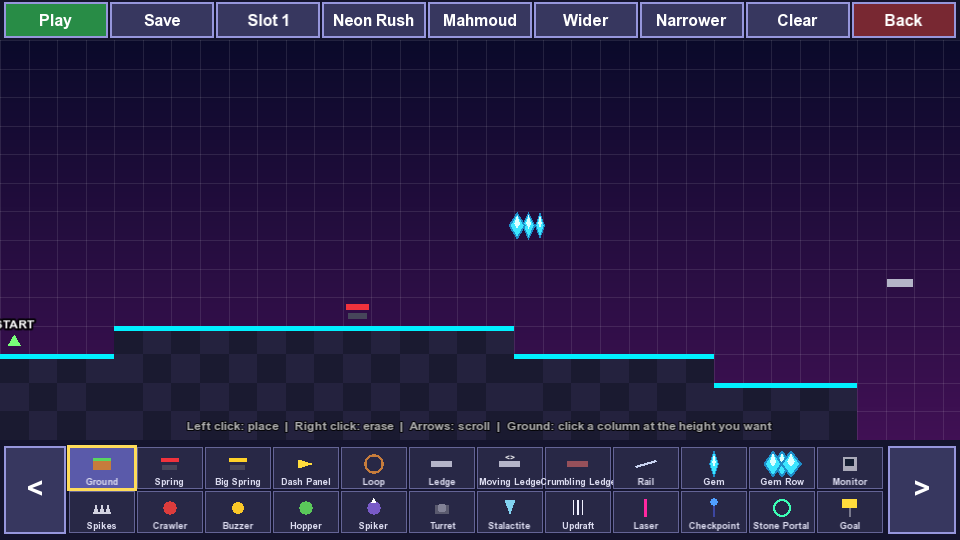Screen dimensions: 960x540
Task: Select the Spiker enemy
Action: (373, 512)
